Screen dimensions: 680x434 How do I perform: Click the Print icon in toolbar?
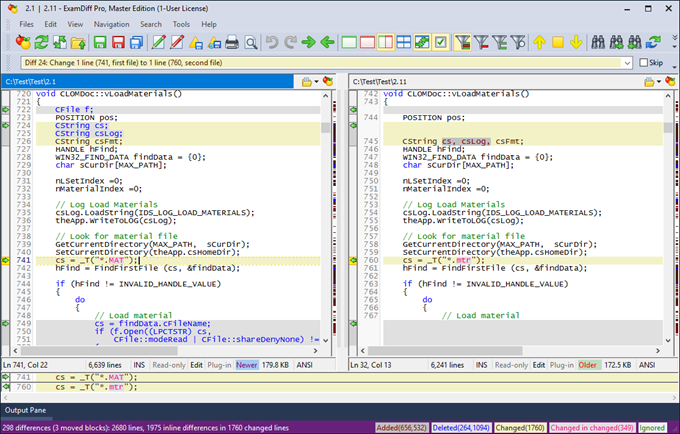pyautogui.click(x=231, y=43)
